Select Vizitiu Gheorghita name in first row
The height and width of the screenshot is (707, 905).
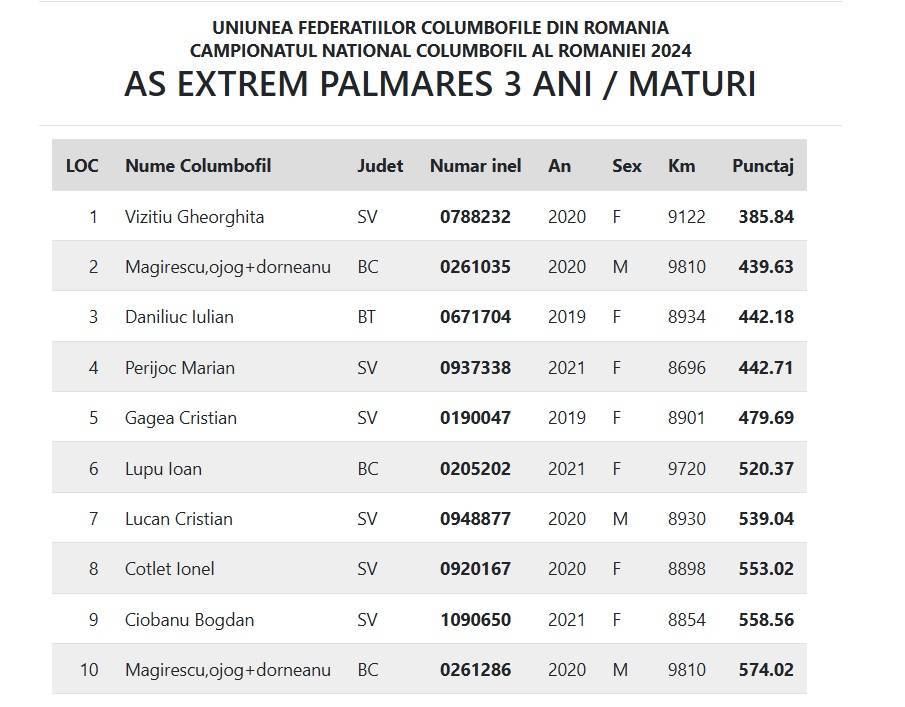pos(194,217)
